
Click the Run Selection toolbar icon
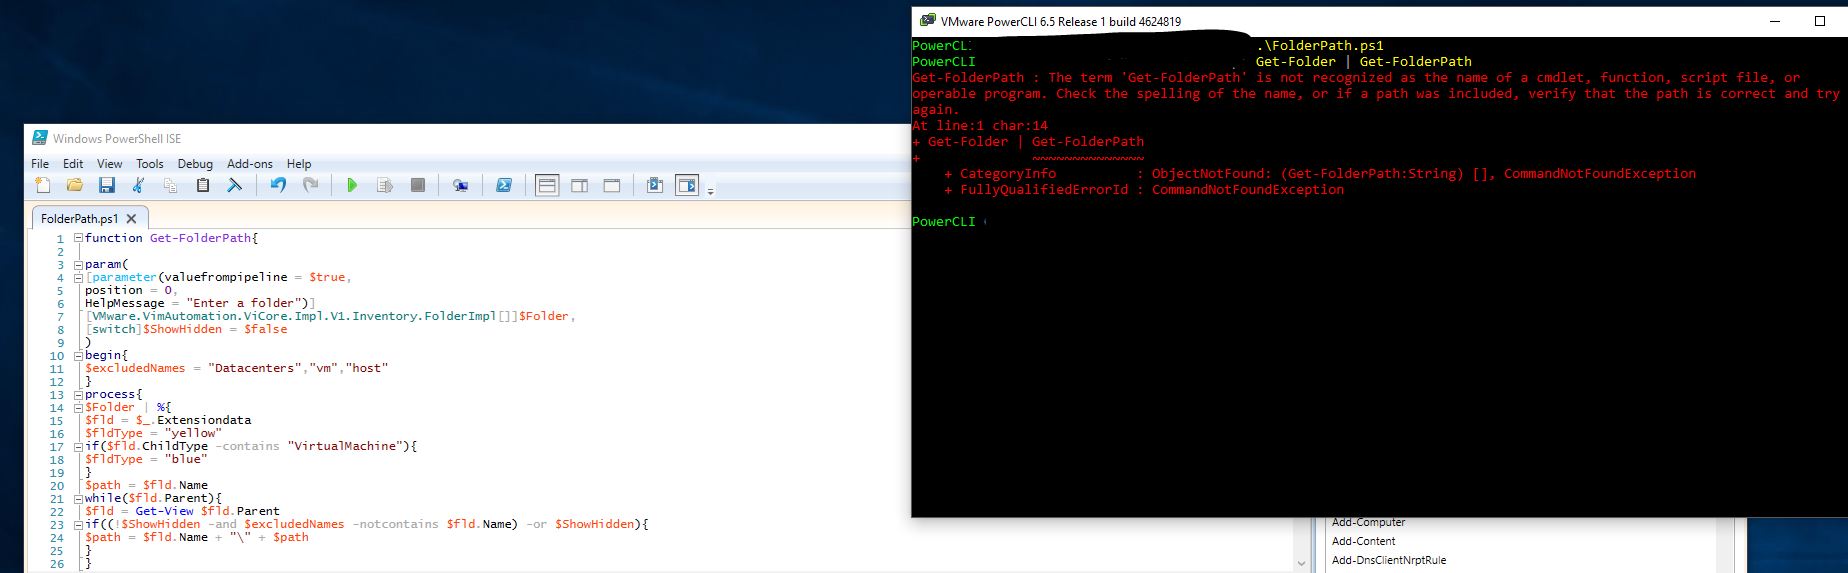[x=385, y=185]
